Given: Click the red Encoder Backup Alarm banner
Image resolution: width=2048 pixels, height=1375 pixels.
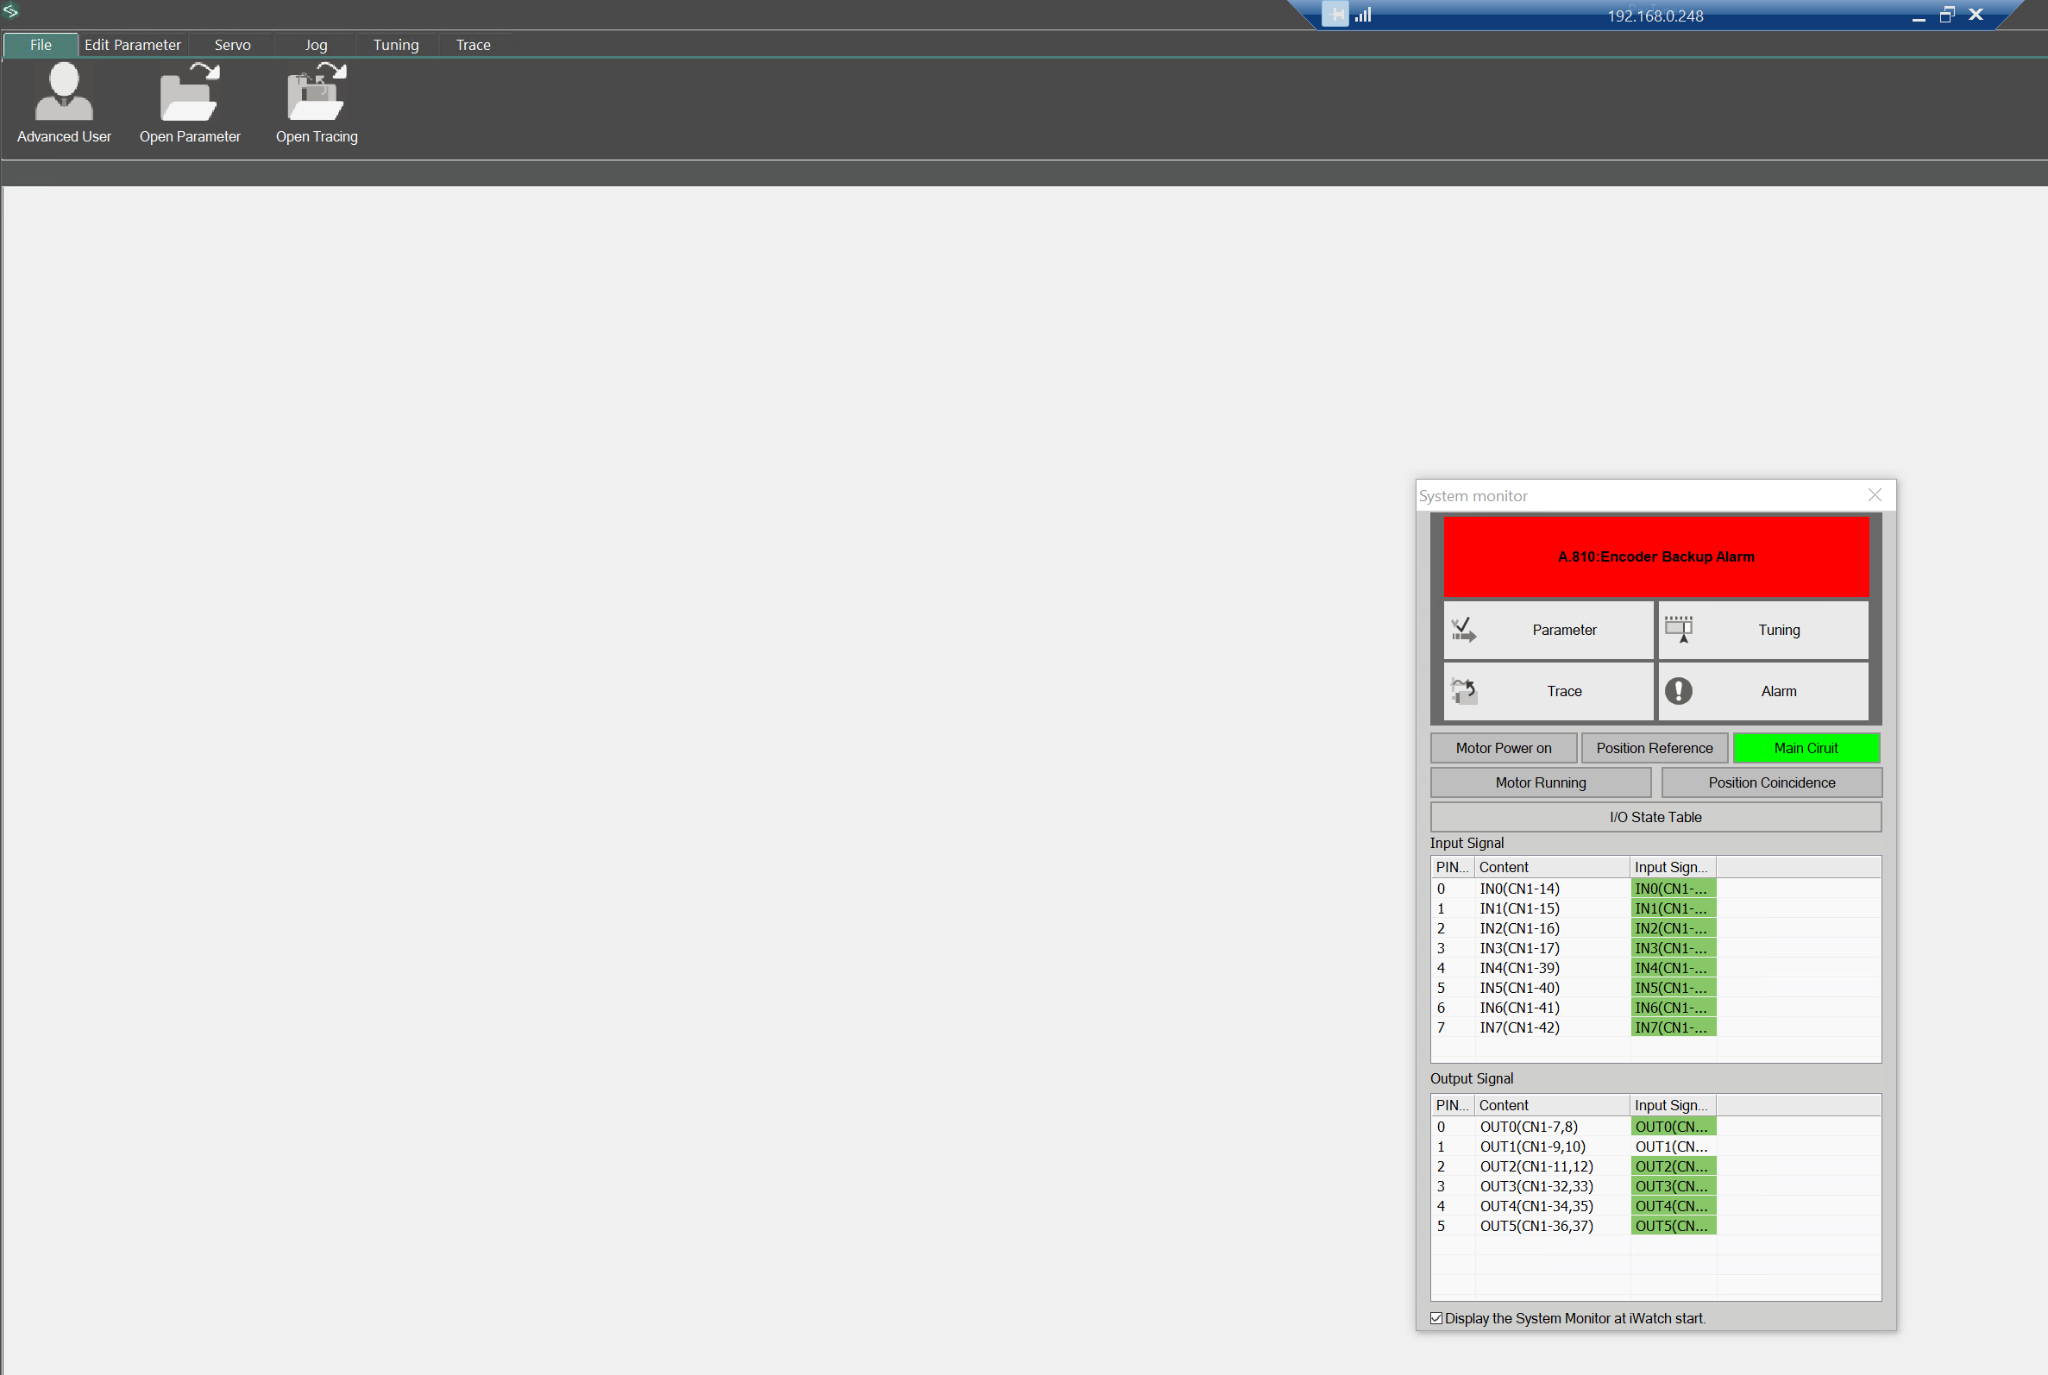Looking at the screenshot, I should (1656, 557).
